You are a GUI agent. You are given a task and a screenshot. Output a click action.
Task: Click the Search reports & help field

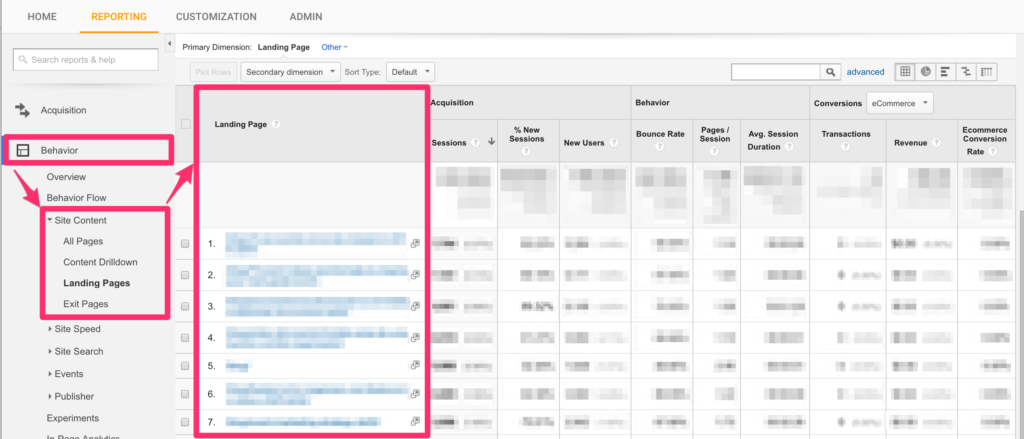pos(86,60)
